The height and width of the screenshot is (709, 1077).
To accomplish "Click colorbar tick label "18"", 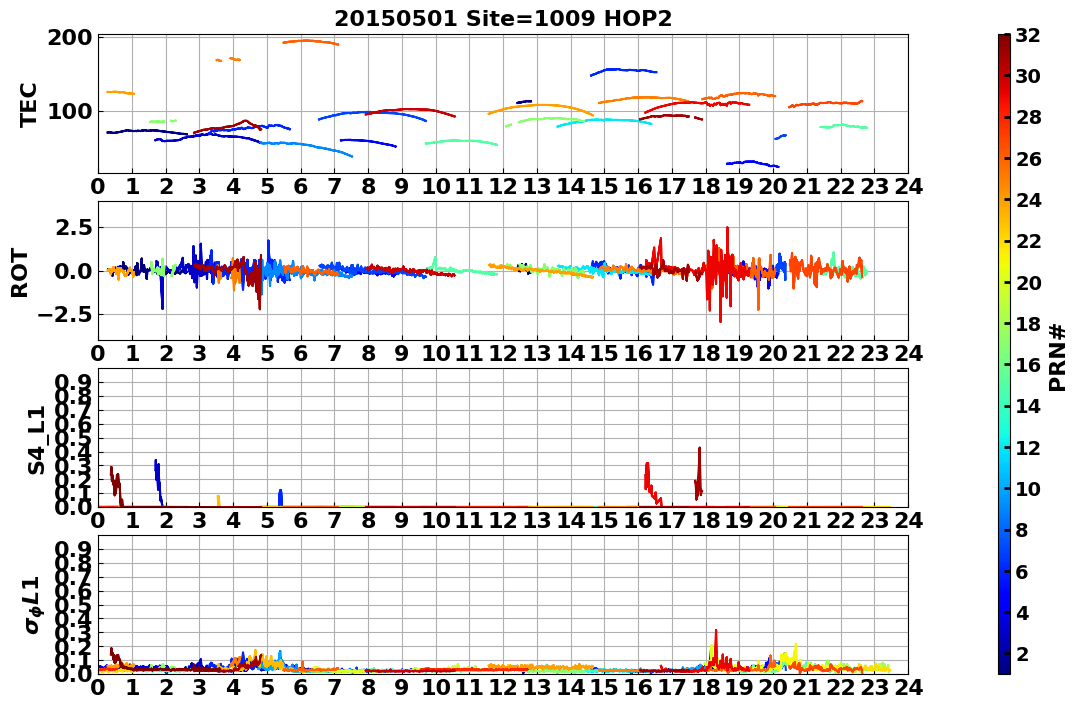I will (x=1028, y=324).
